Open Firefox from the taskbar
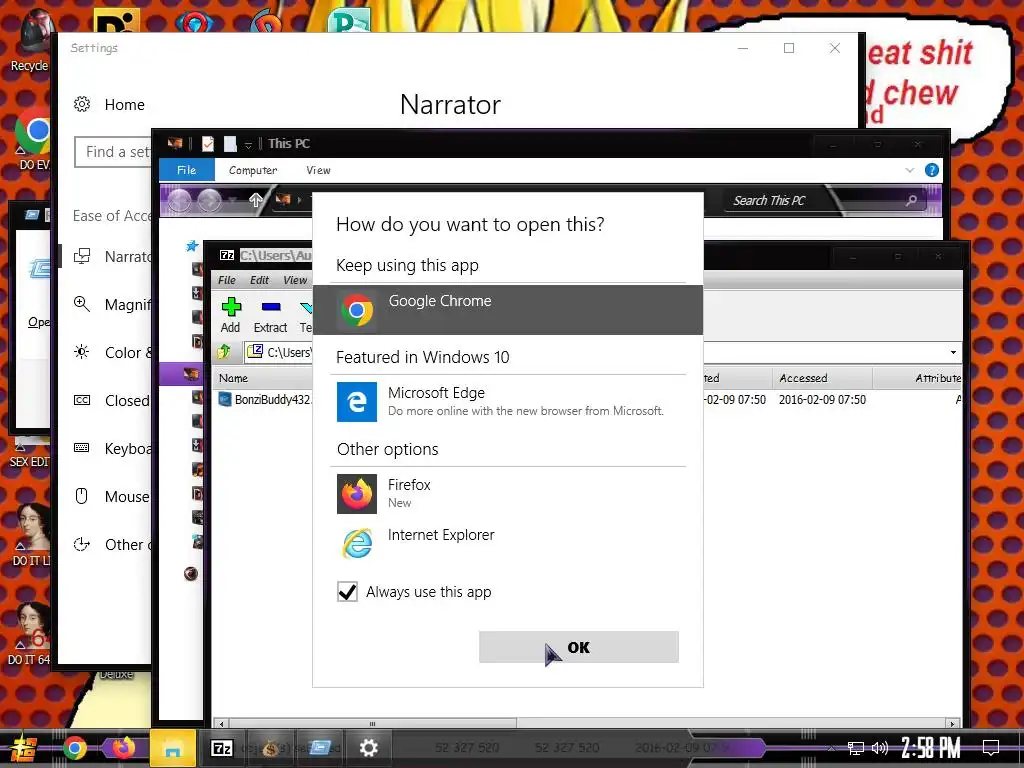The height and width of the screenshot is (768, 1024). [122, 748]
